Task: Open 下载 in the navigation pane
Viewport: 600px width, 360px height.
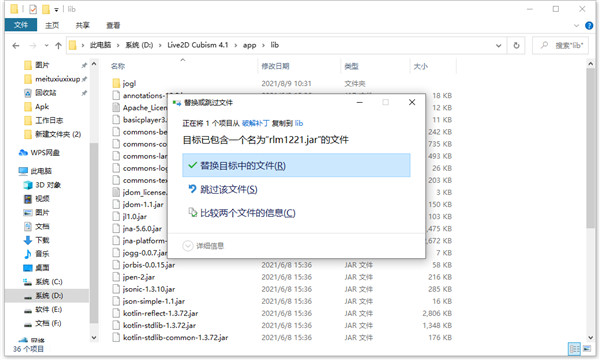Action: point(42,240)
